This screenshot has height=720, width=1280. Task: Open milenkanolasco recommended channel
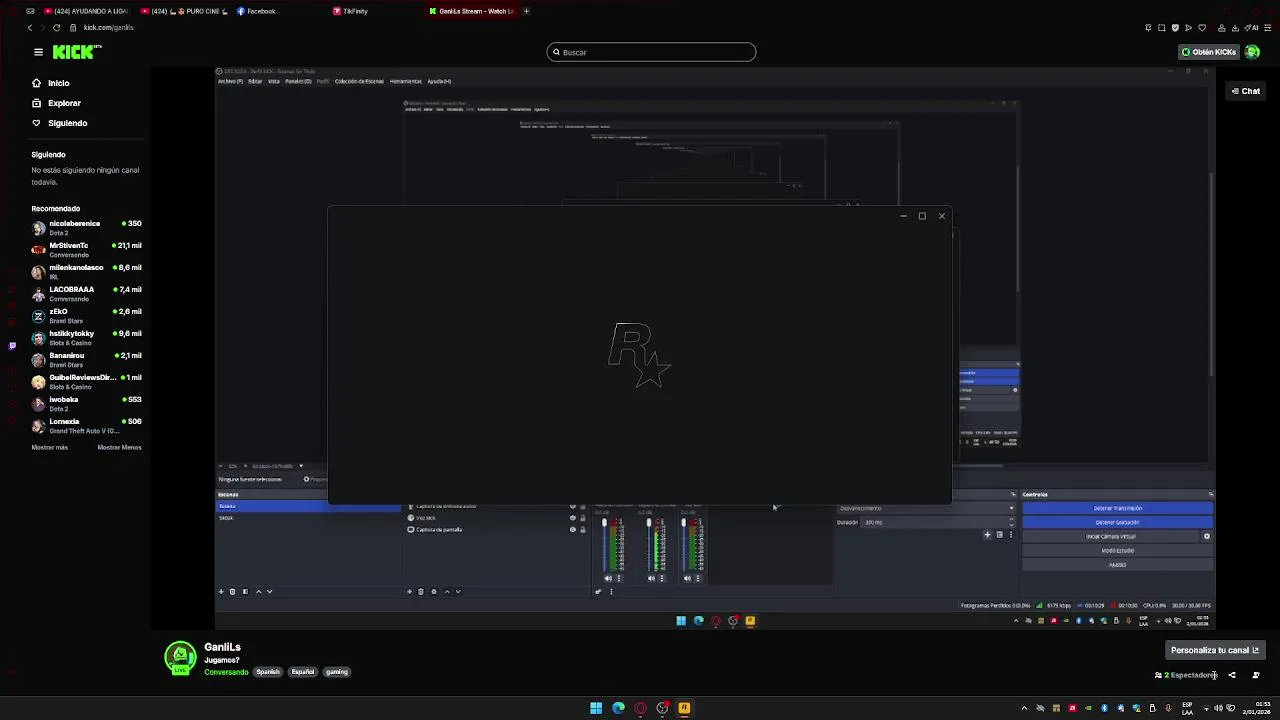point(86,271)
